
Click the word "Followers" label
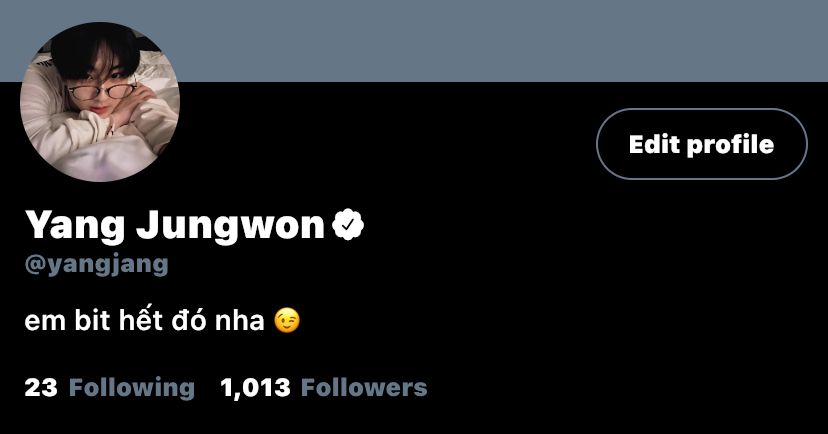click(x=364, y=388)
